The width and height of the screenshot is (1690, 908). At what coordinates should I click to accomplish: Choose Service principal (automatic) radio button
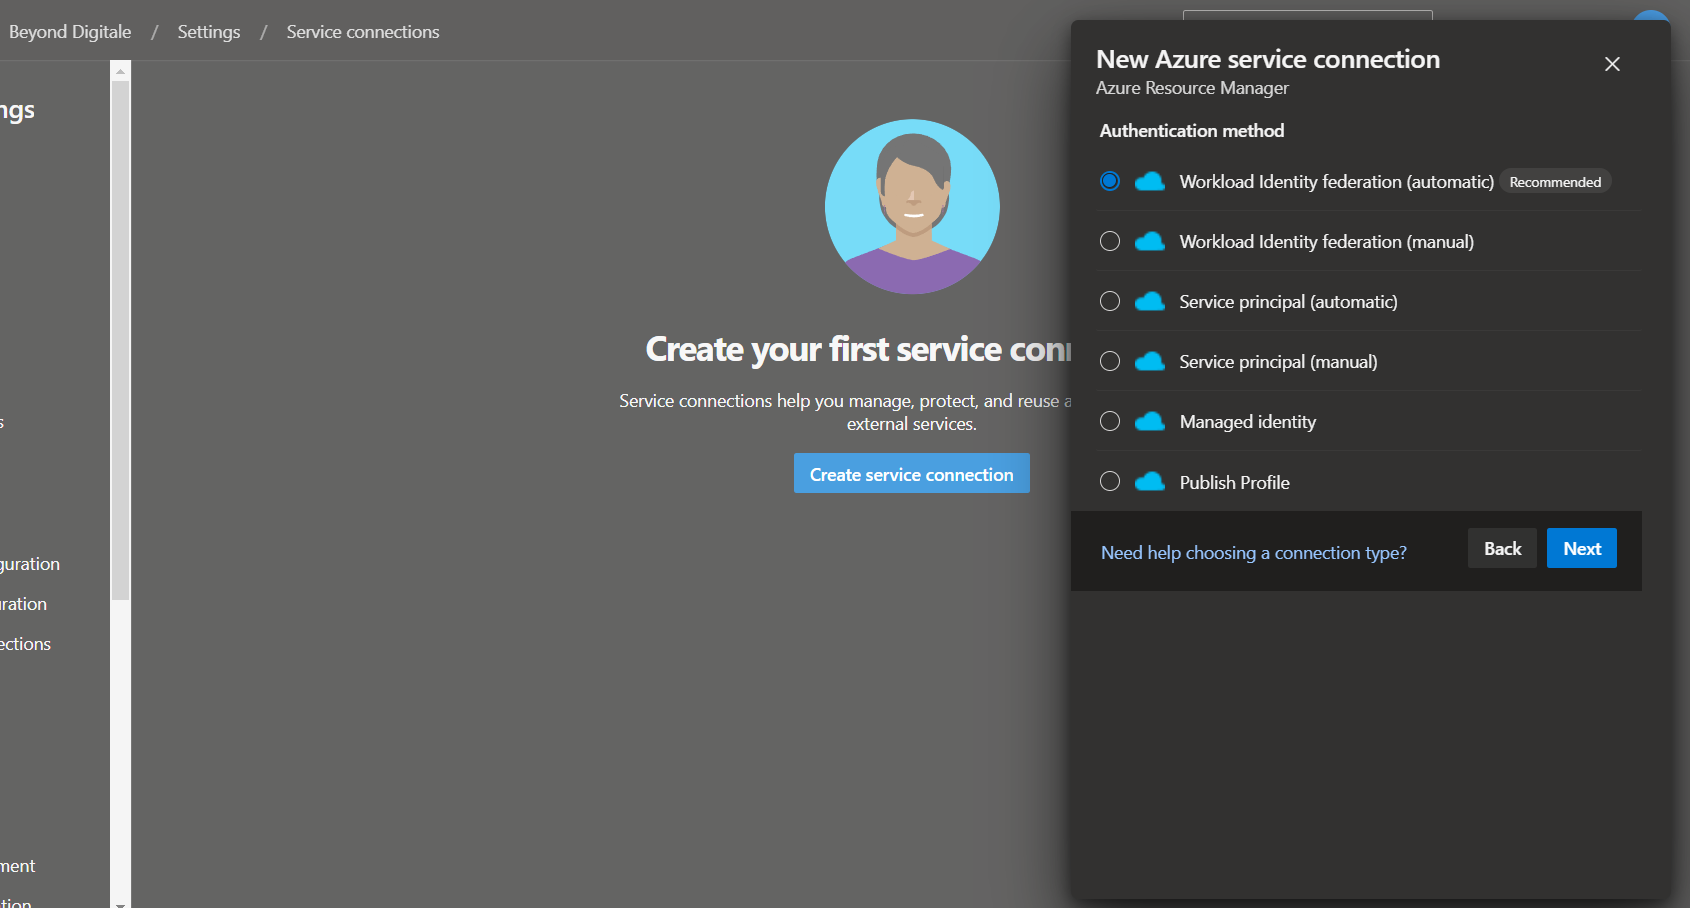pos(1109,301)
